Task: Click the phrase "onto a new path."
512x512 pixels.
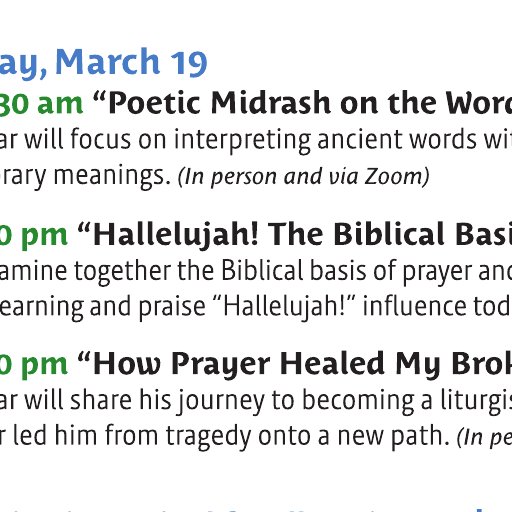Action: [354, 436]
